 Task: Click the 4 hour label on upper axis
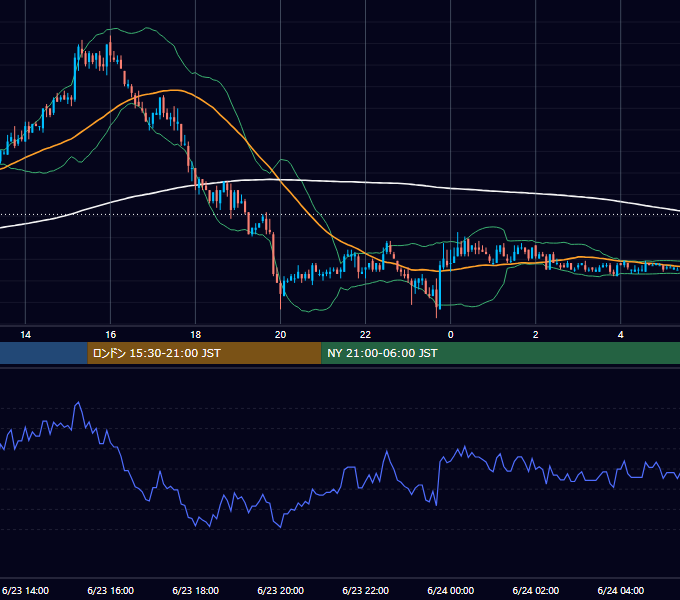tap(621, 335)
